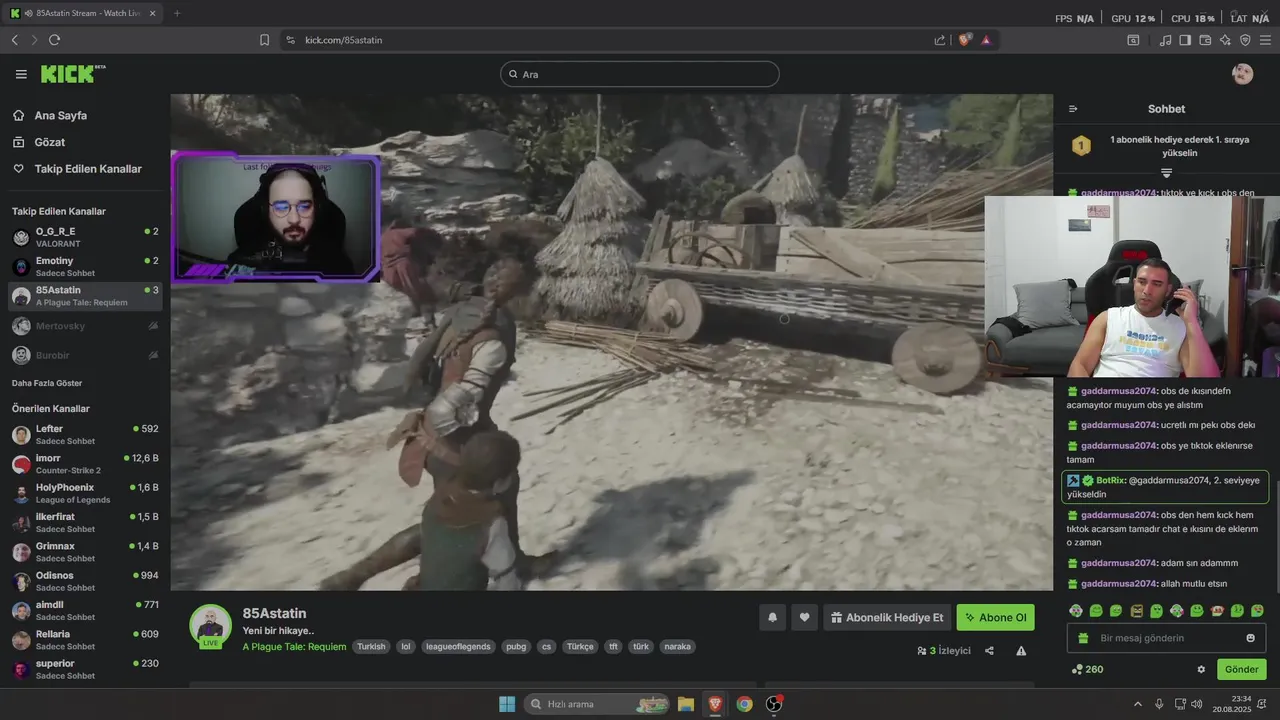1280x720 pixels.
Task: Click the Ara search field
Action: [x=640, y=74]
